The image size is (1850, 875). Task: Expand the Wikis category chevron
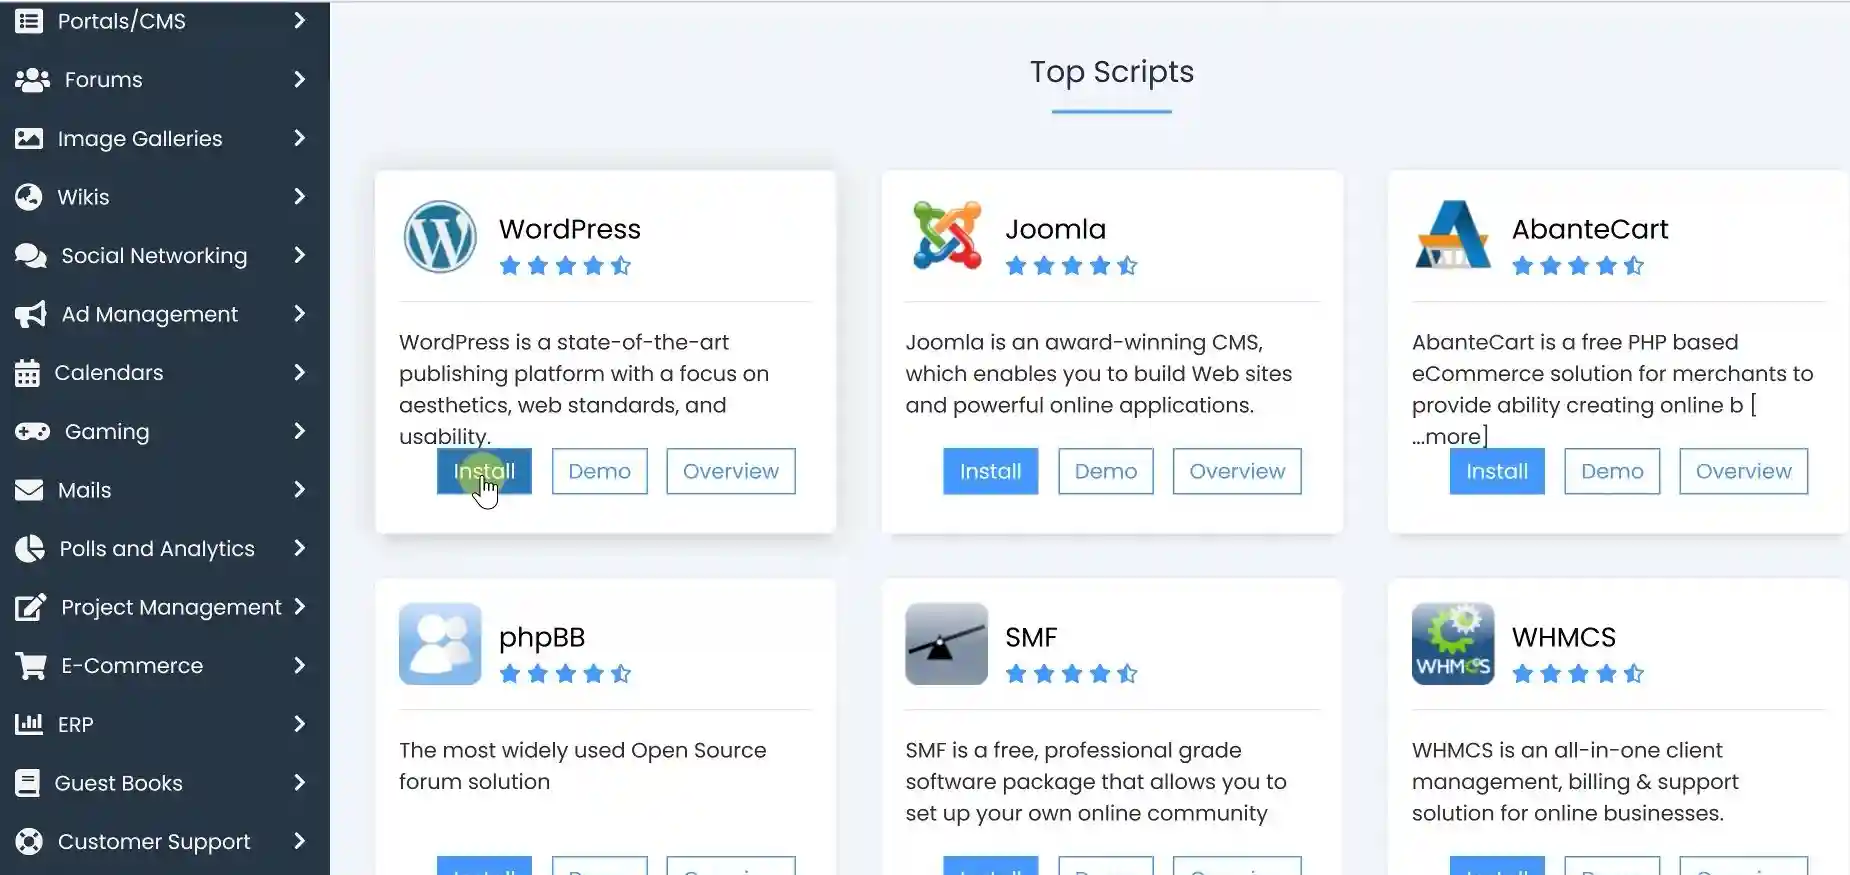299,196
